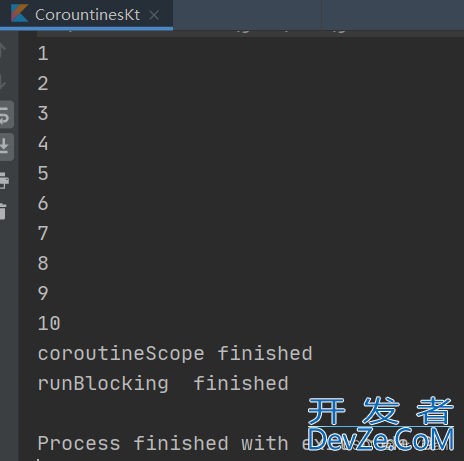Toggle scroll to end of console
464x461 pixels.
pos(5,147)
